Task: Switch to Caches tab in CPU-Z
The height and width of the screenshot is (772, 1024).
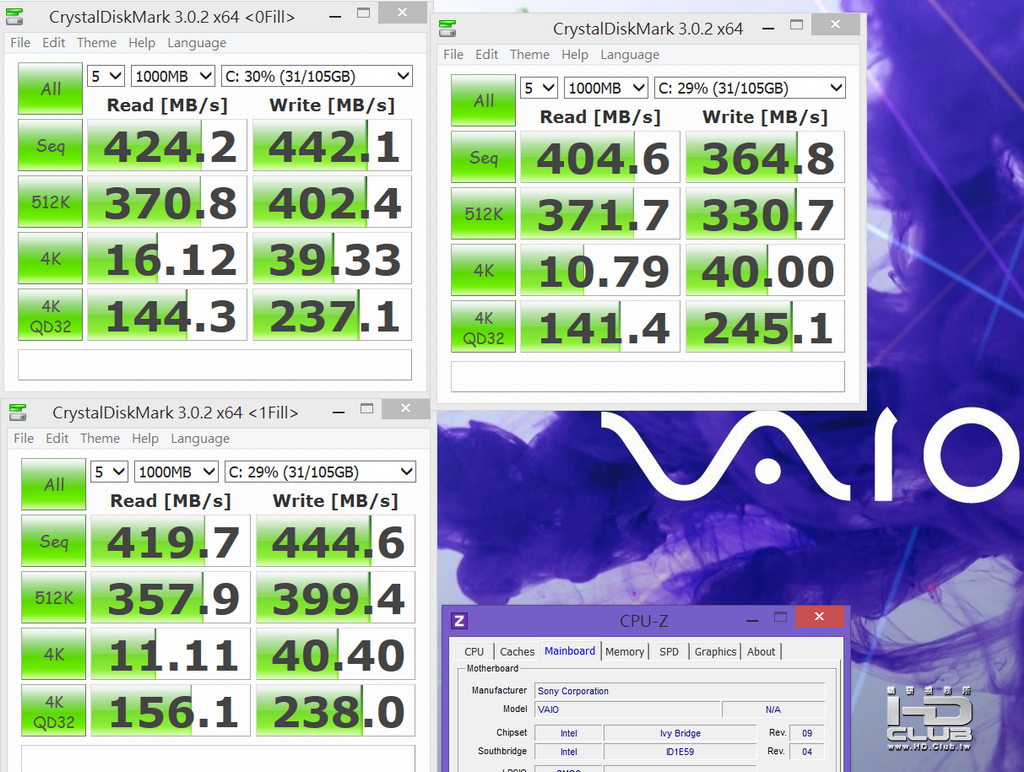Action: 517,651
